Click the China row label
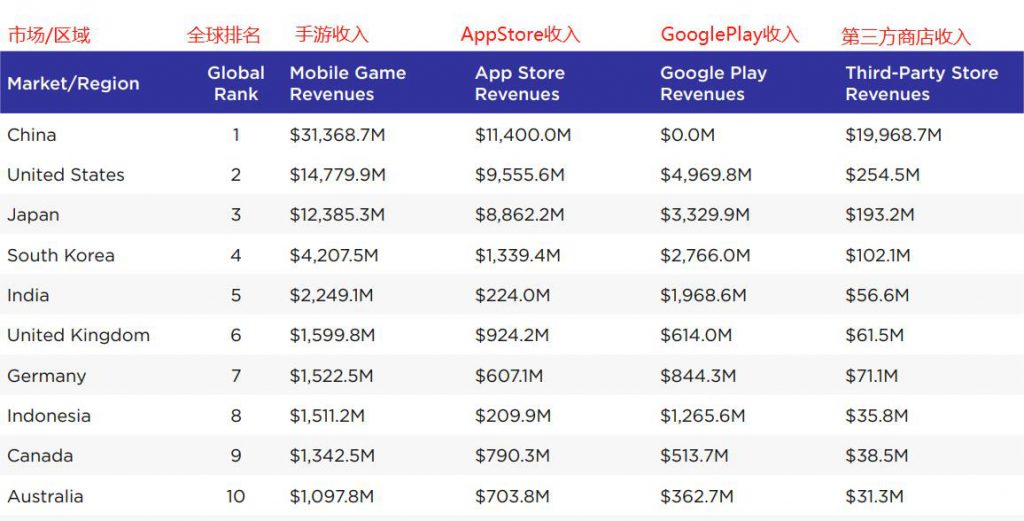 [x=32, y=135]
